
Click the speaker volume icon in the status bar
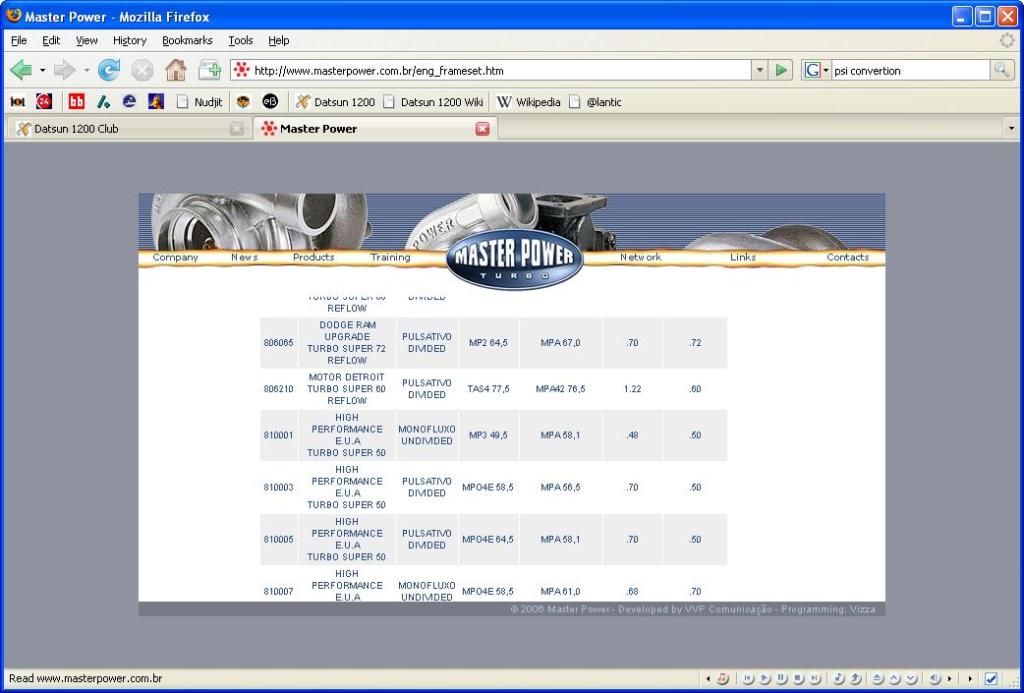click(x=935, y=679)
